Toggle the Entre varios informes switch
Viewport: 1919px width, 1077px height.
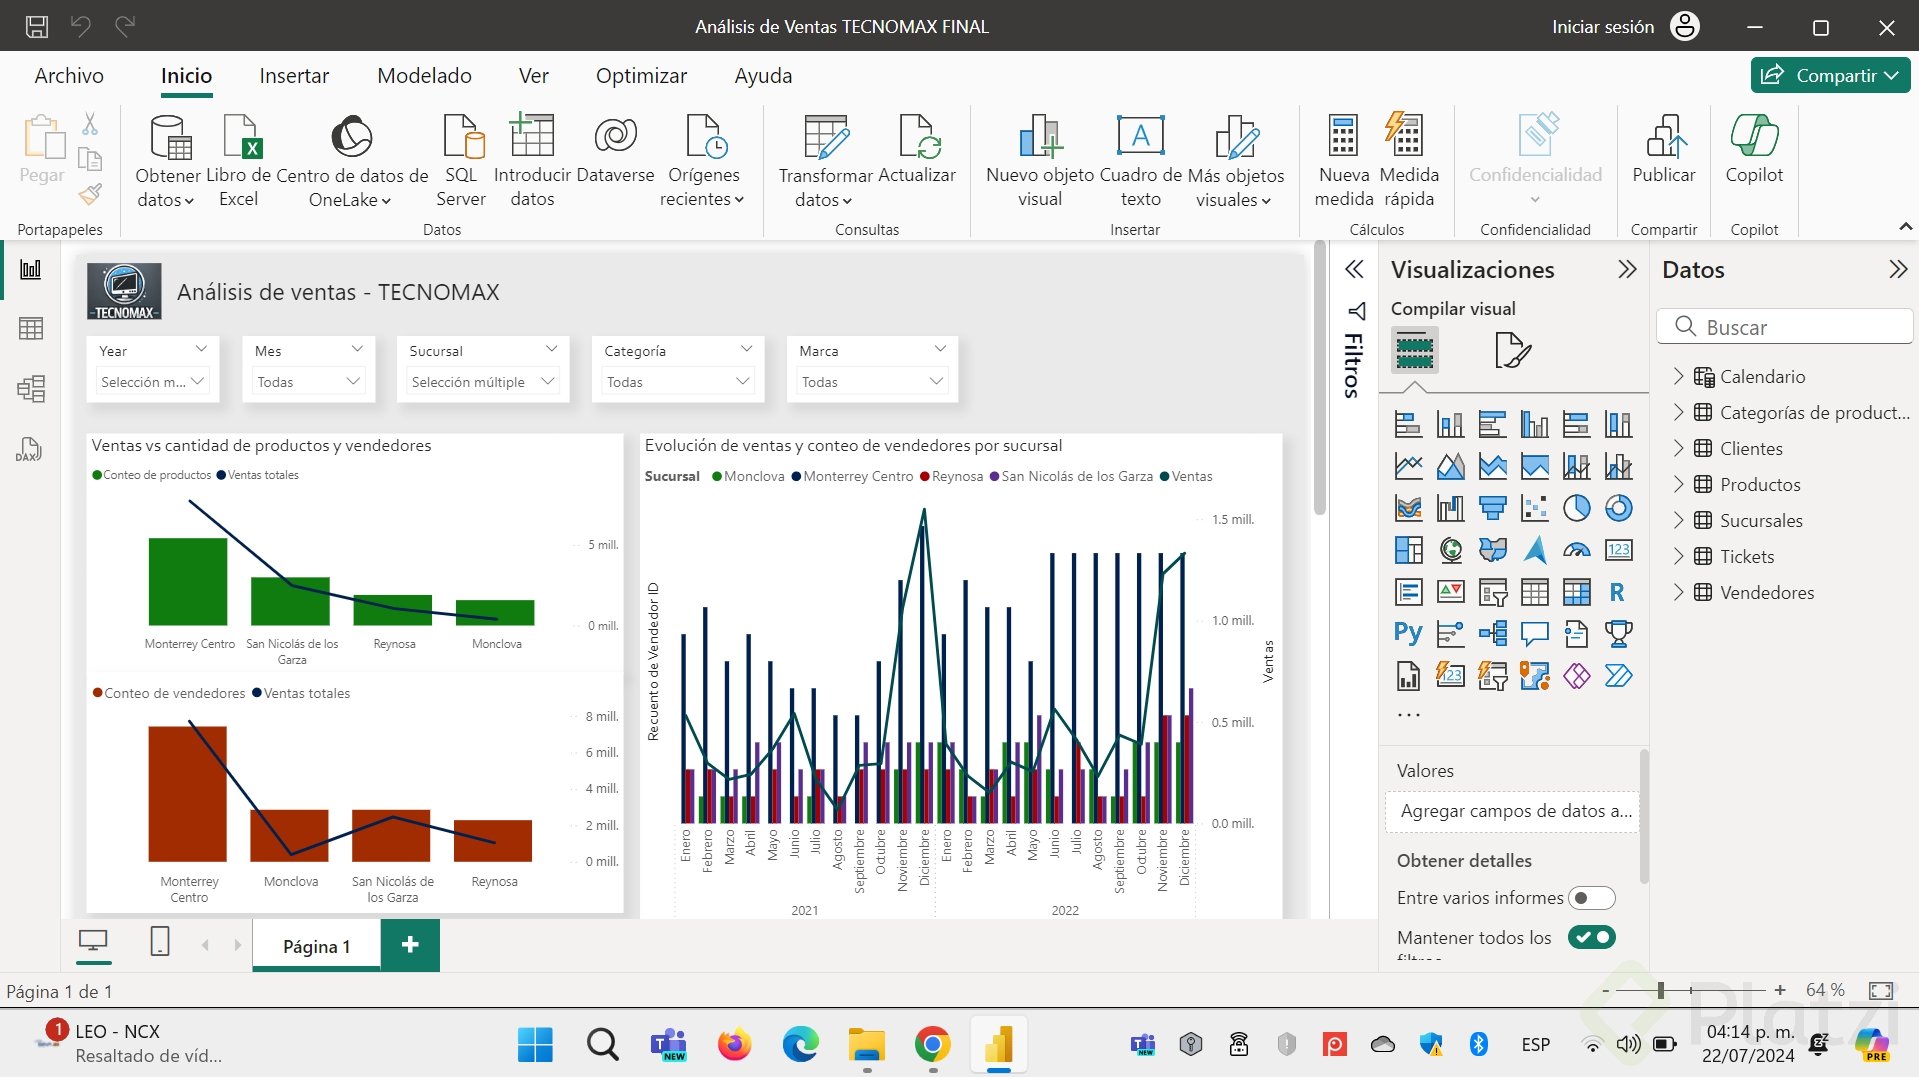point(1591,898)
